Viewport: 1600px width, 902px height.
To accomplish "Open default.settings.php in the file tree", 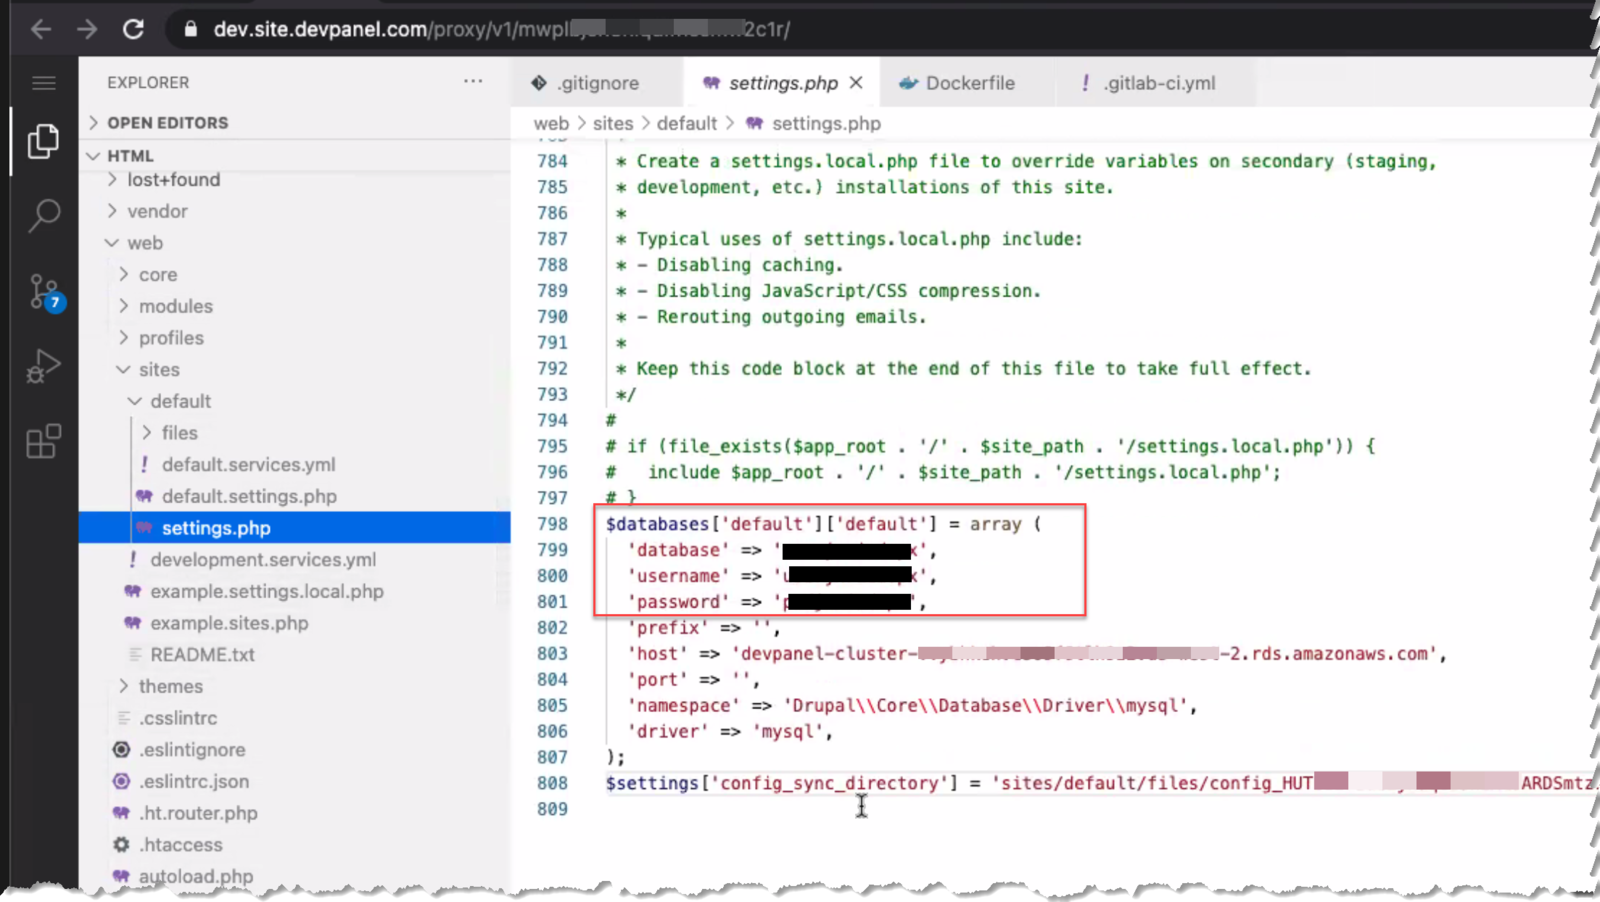I will (x=249, y=496).
